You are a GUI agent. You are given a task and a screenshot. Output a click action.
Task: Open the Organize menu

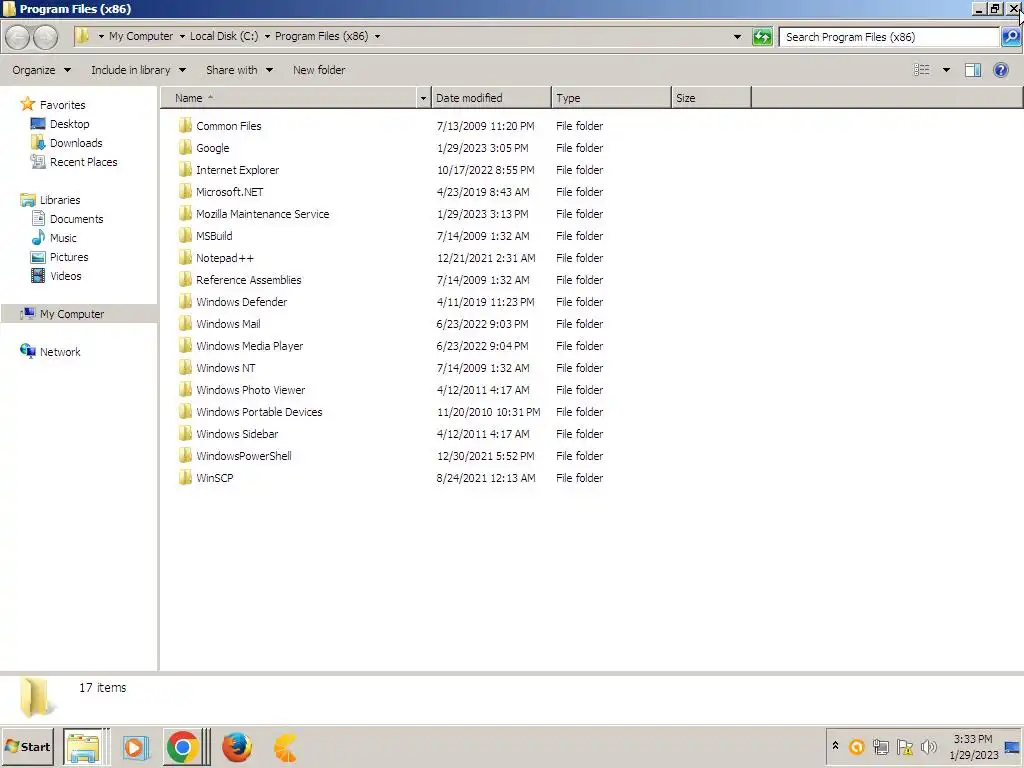(41, 70)
